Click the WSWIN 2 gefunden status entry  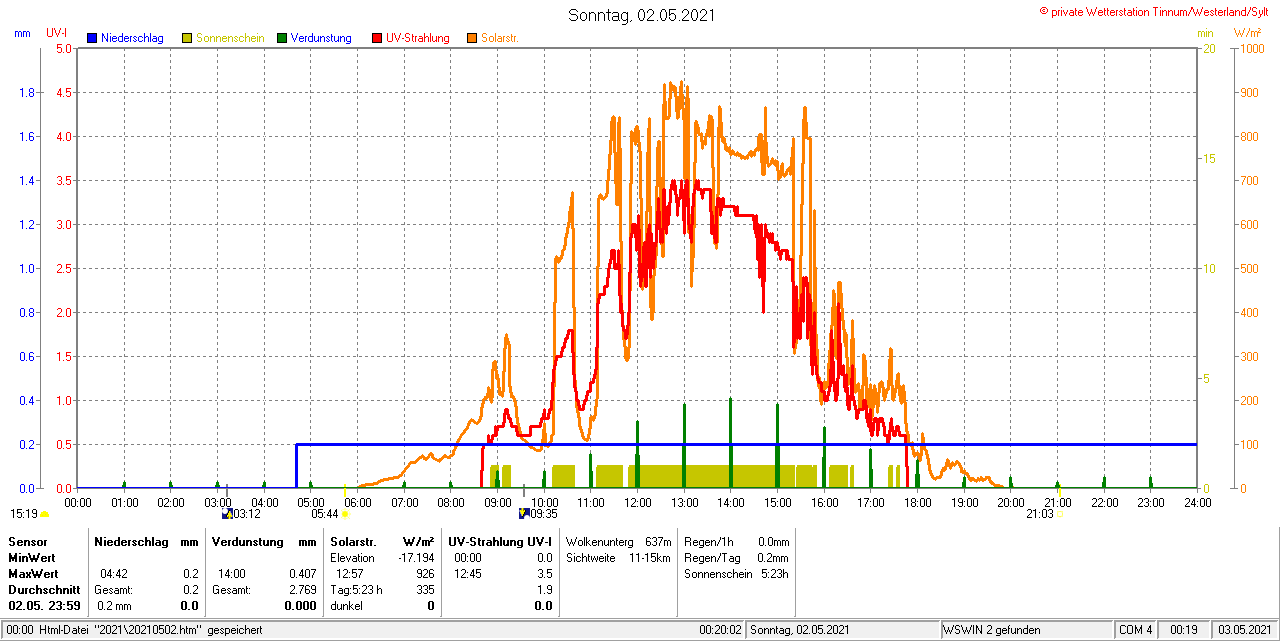click(993, 630)
